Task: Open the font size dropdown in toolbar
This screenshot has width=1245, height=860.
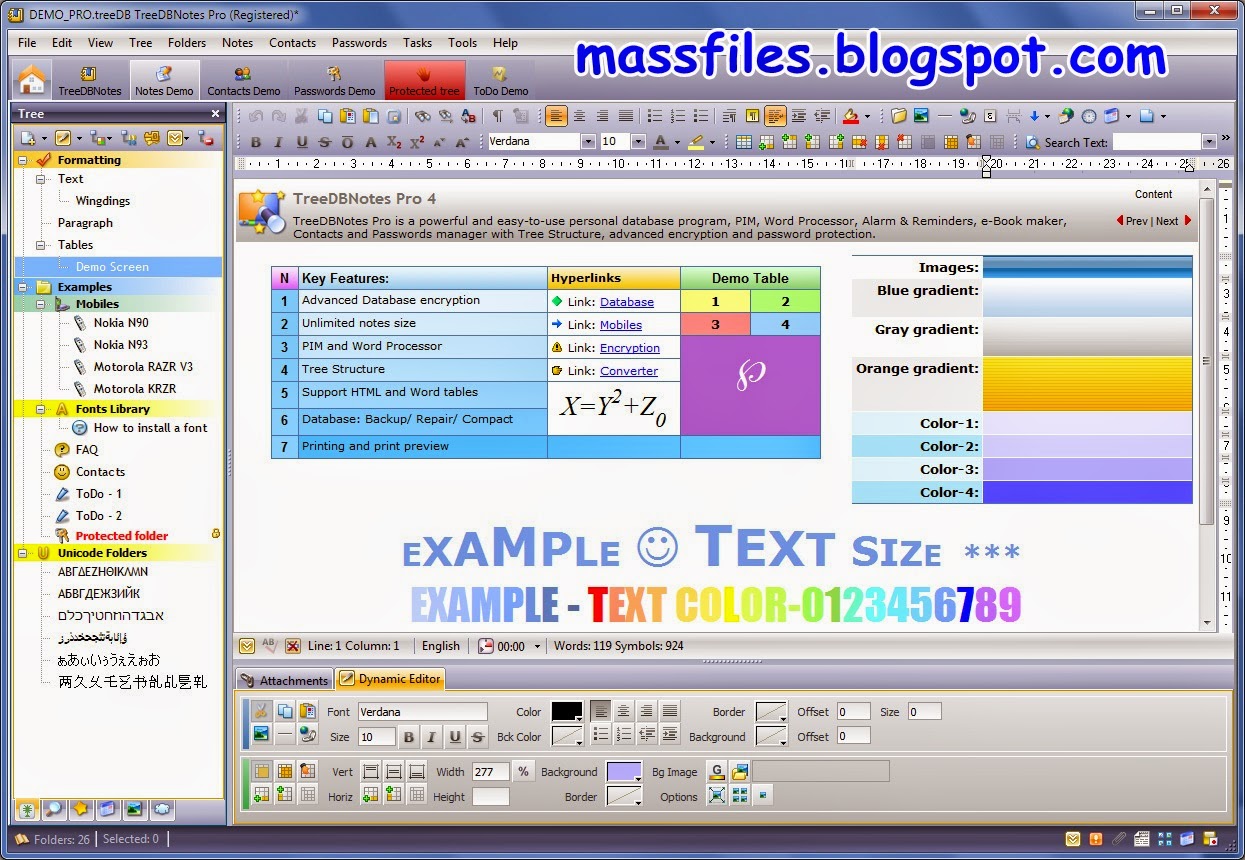Action: [639, 142]
